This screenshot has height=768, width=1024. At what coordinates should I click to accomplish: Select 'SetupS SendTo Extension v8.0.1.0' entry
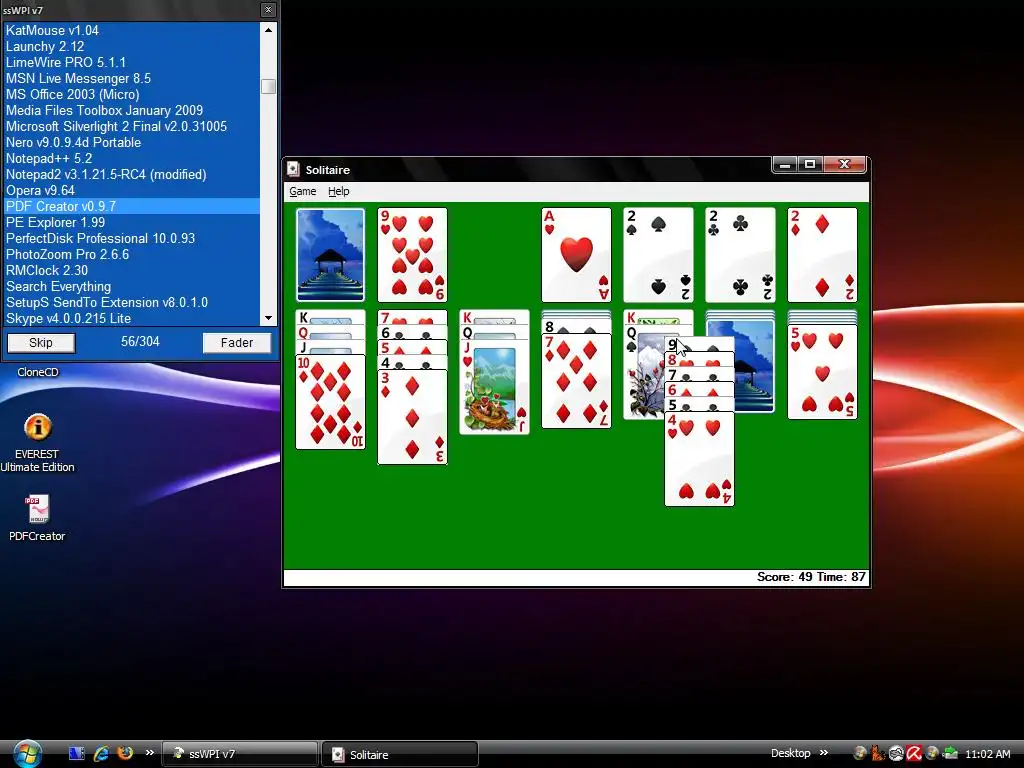tap(132, 302)
